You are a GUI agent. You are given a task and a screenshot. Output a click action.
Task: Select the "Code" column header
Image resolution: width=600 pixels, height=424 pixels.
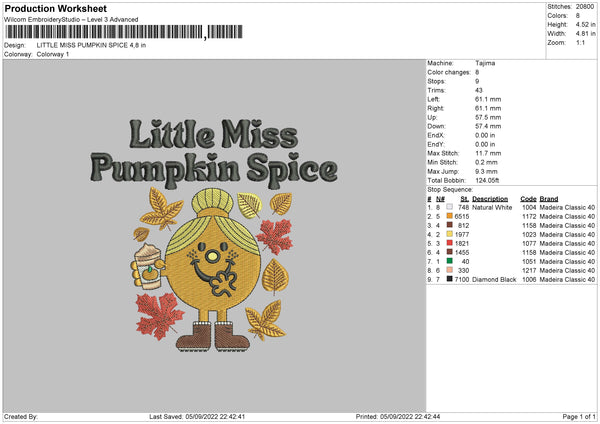(x=528, y=199)
